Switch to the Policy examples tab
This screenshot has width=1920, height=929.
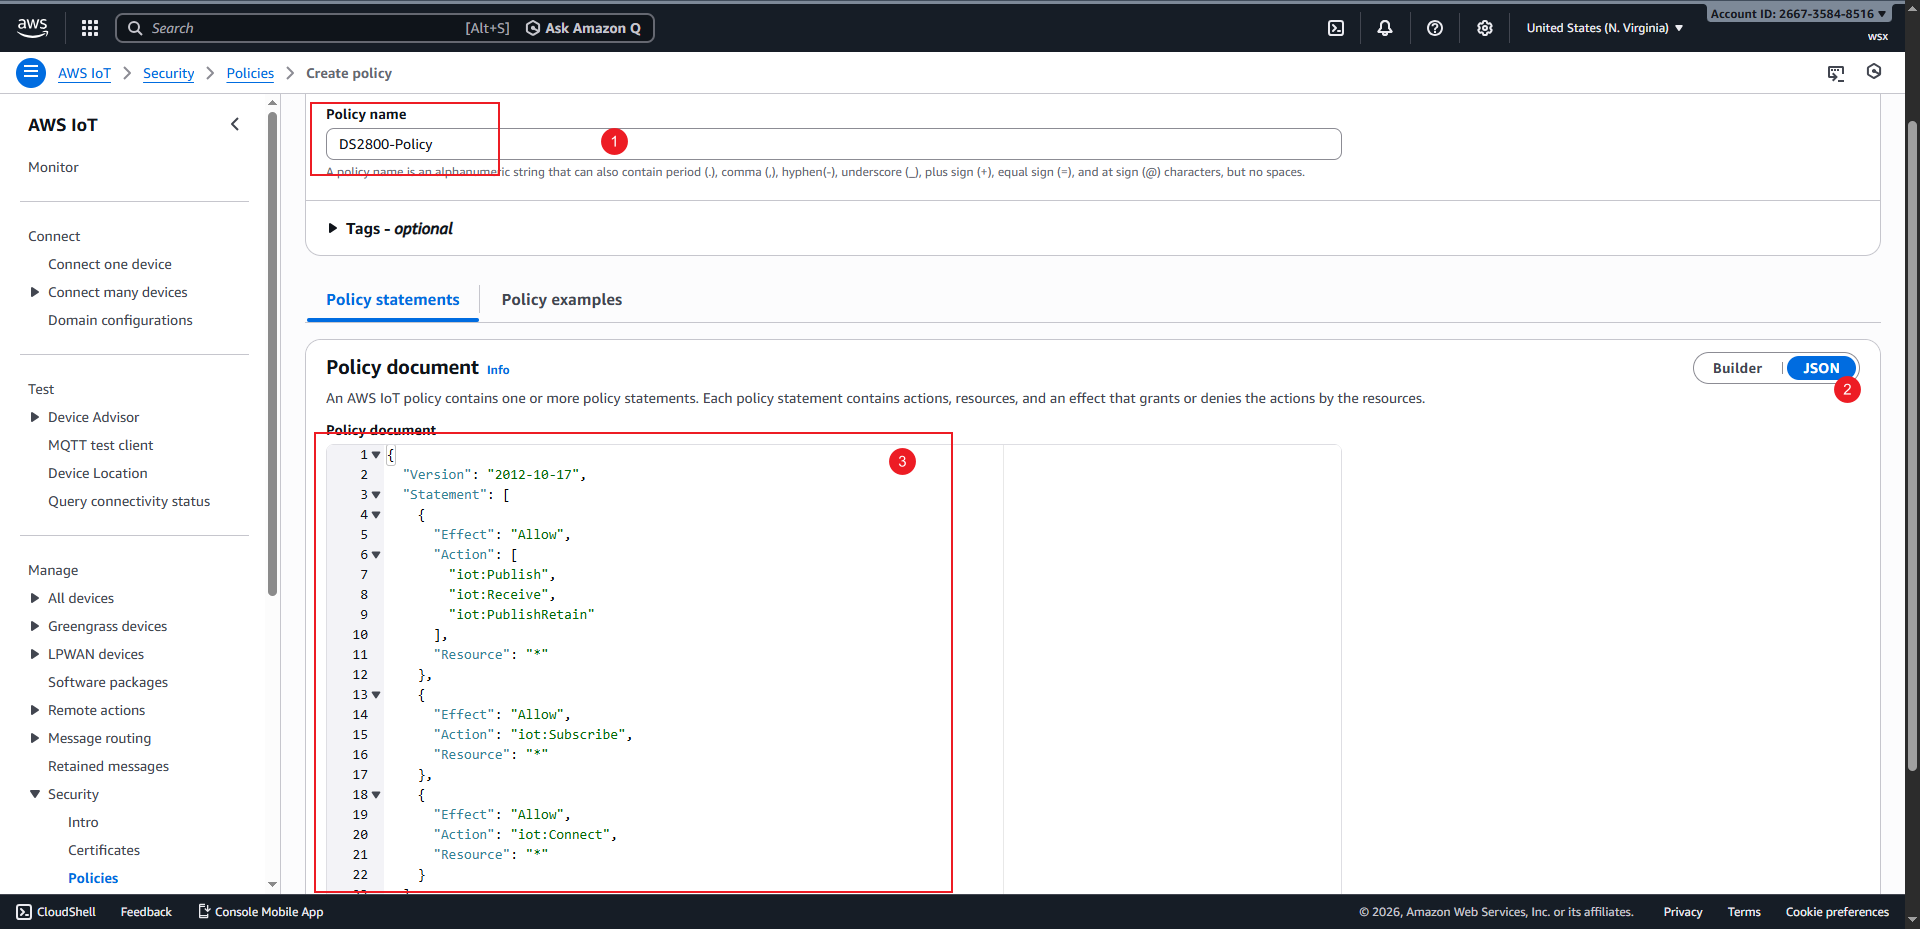(562, 300)
